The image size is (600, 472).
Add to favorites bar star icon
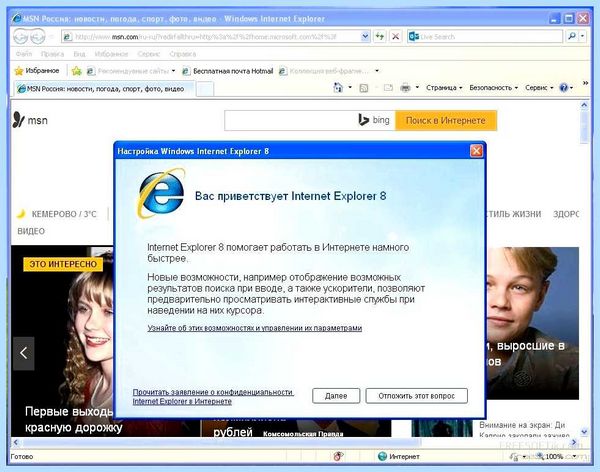click(77, 71)
